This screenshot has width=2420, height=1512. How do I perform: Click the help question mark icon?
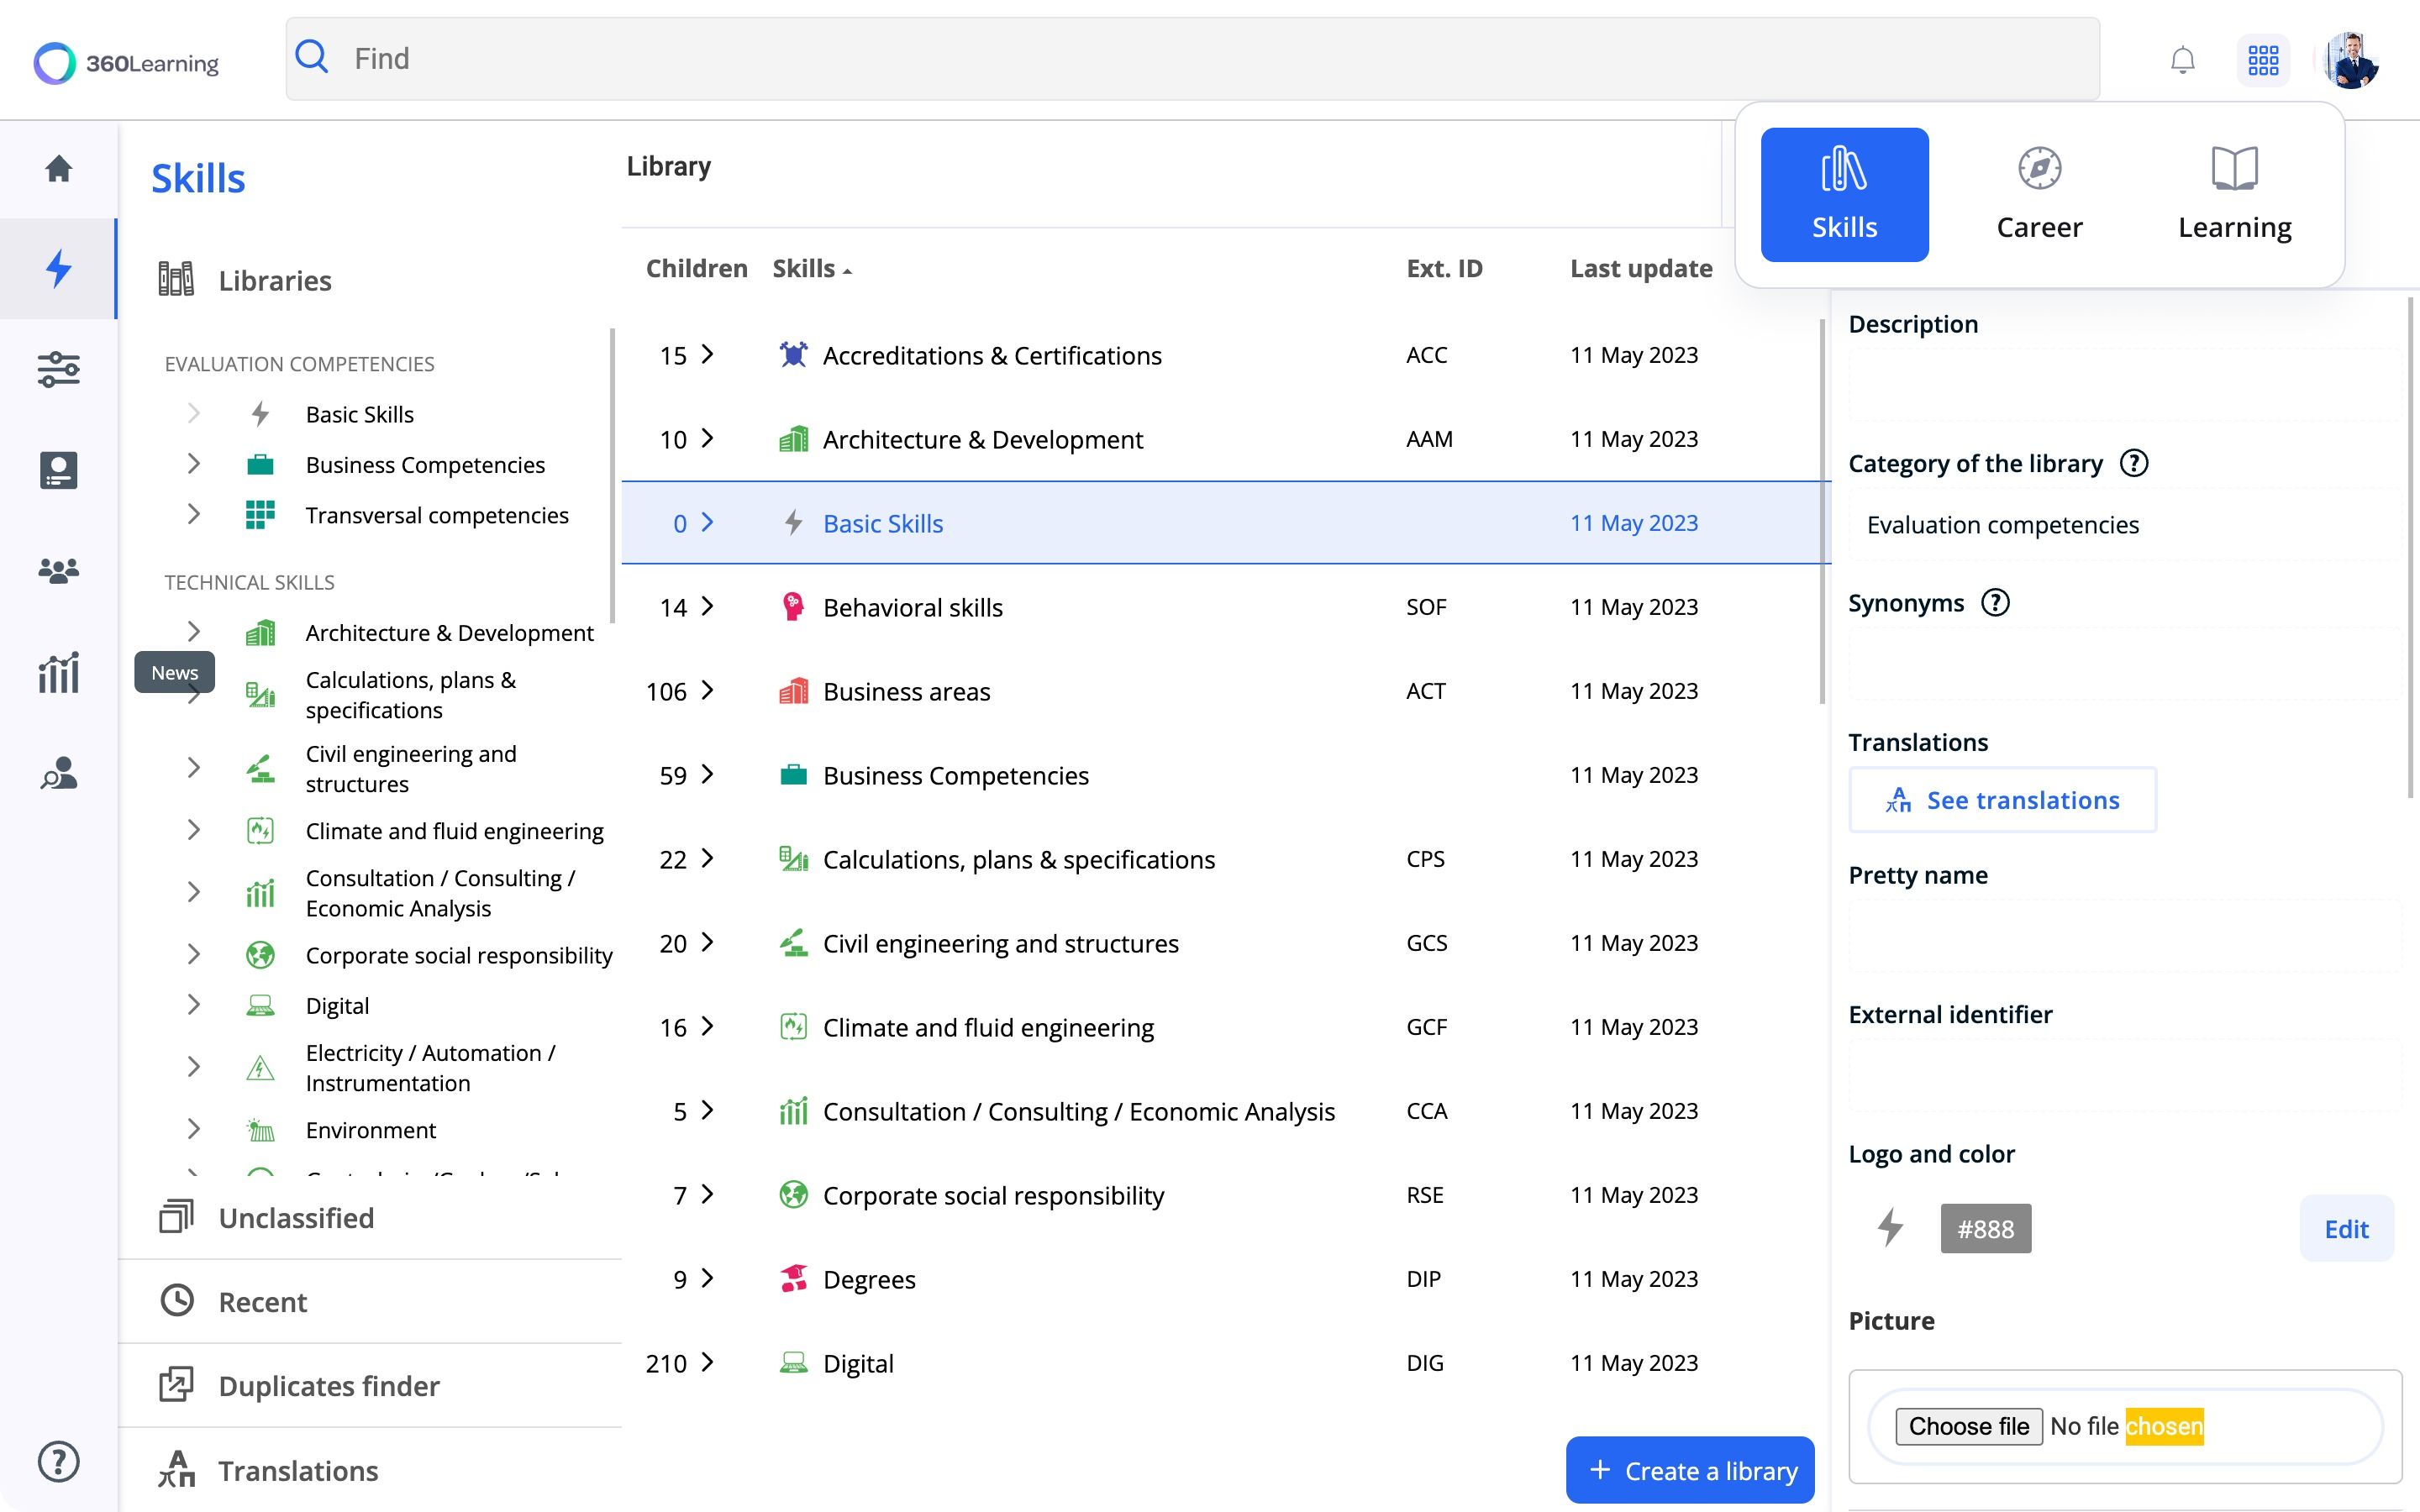click(59, 1461)
